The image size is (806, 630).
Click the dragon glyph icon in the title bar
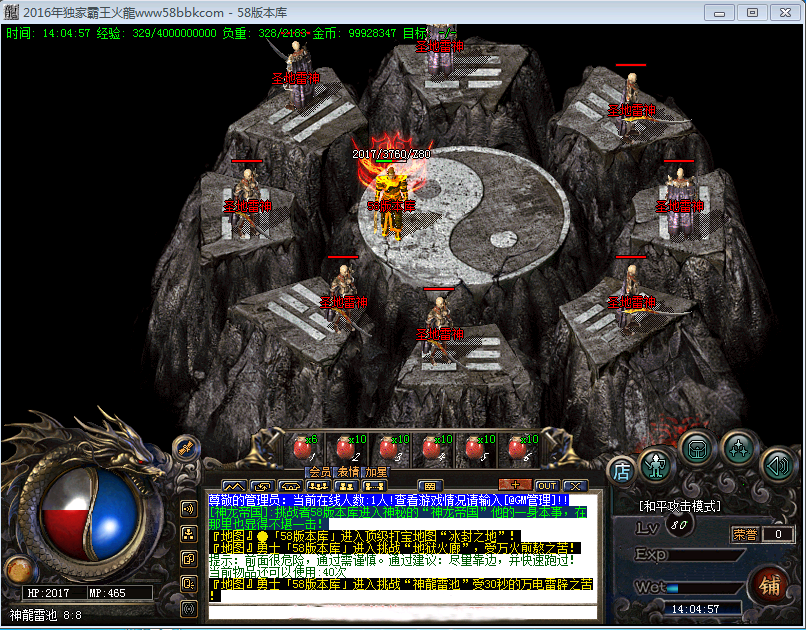11,12
